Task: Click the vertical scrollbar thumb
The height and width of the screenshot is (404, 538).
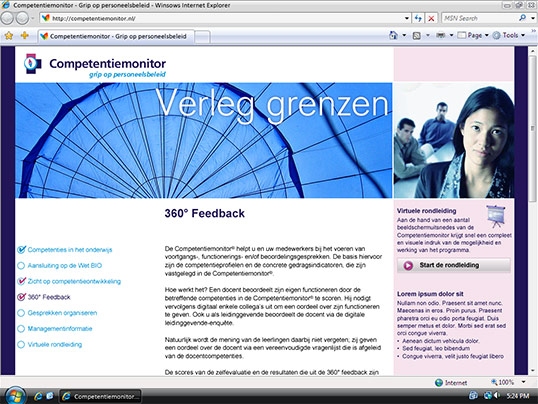Action: point(533,129)
